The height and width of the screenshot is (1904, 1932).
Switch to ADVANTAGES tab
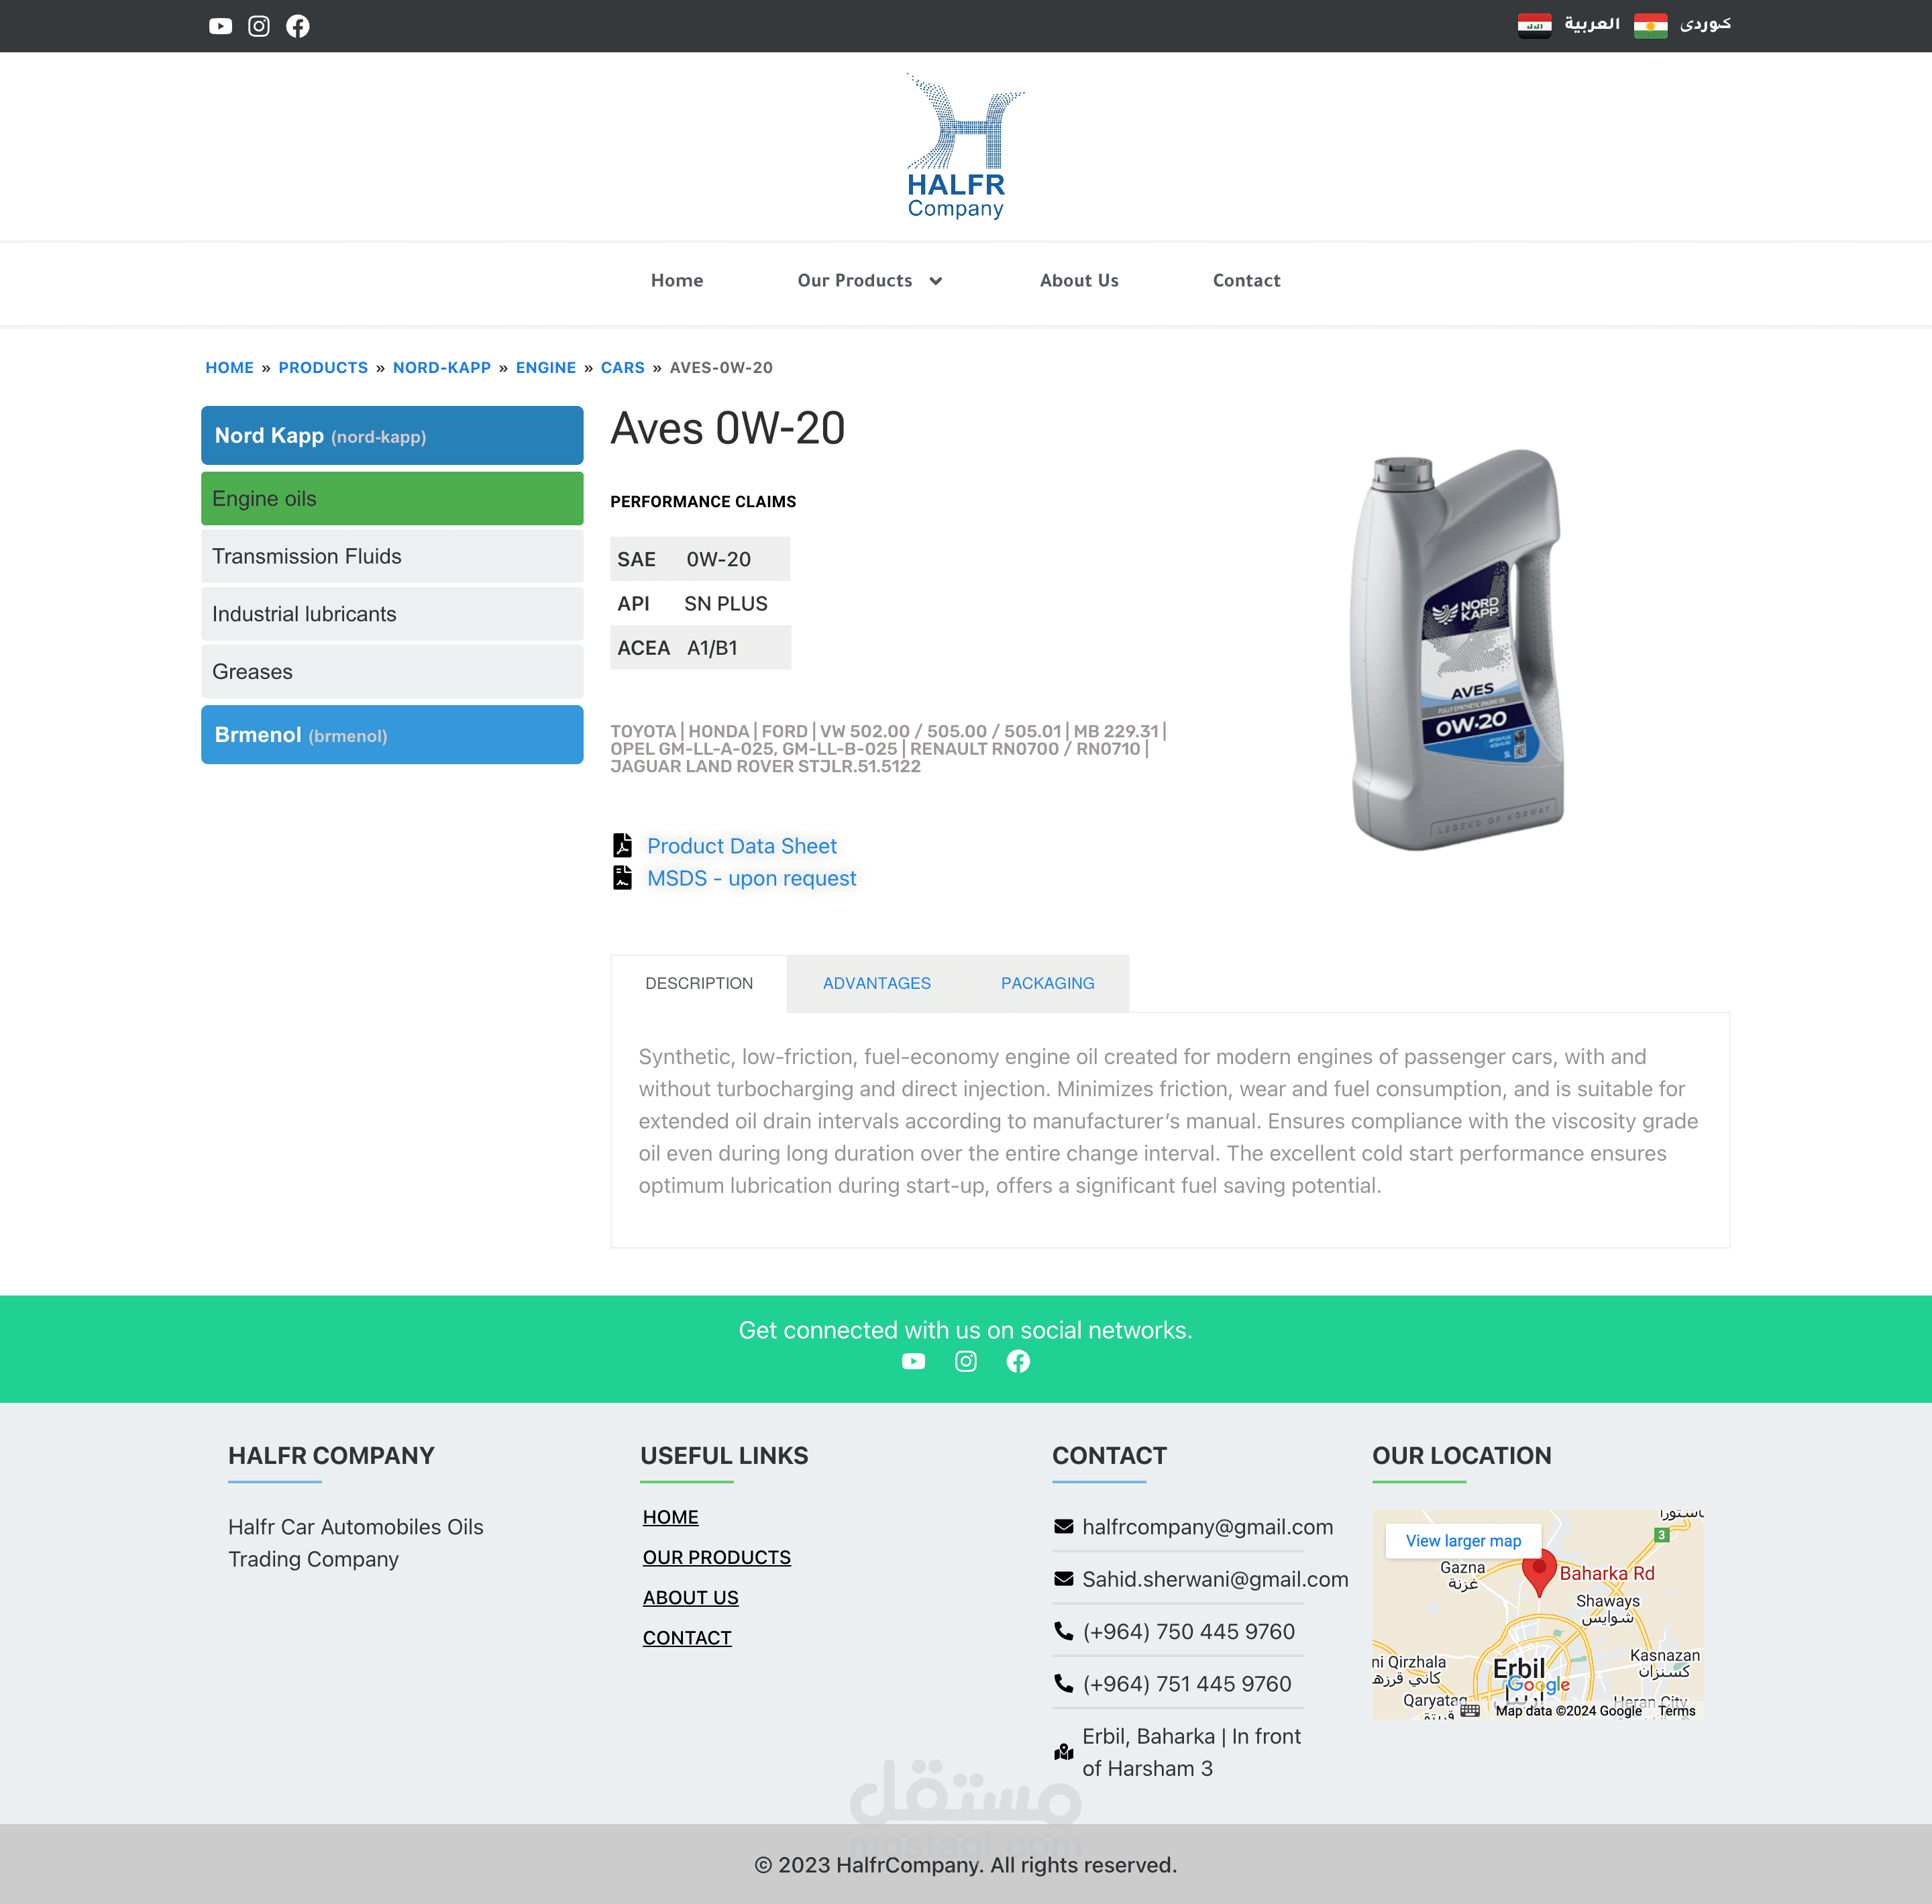coord(877,983)
